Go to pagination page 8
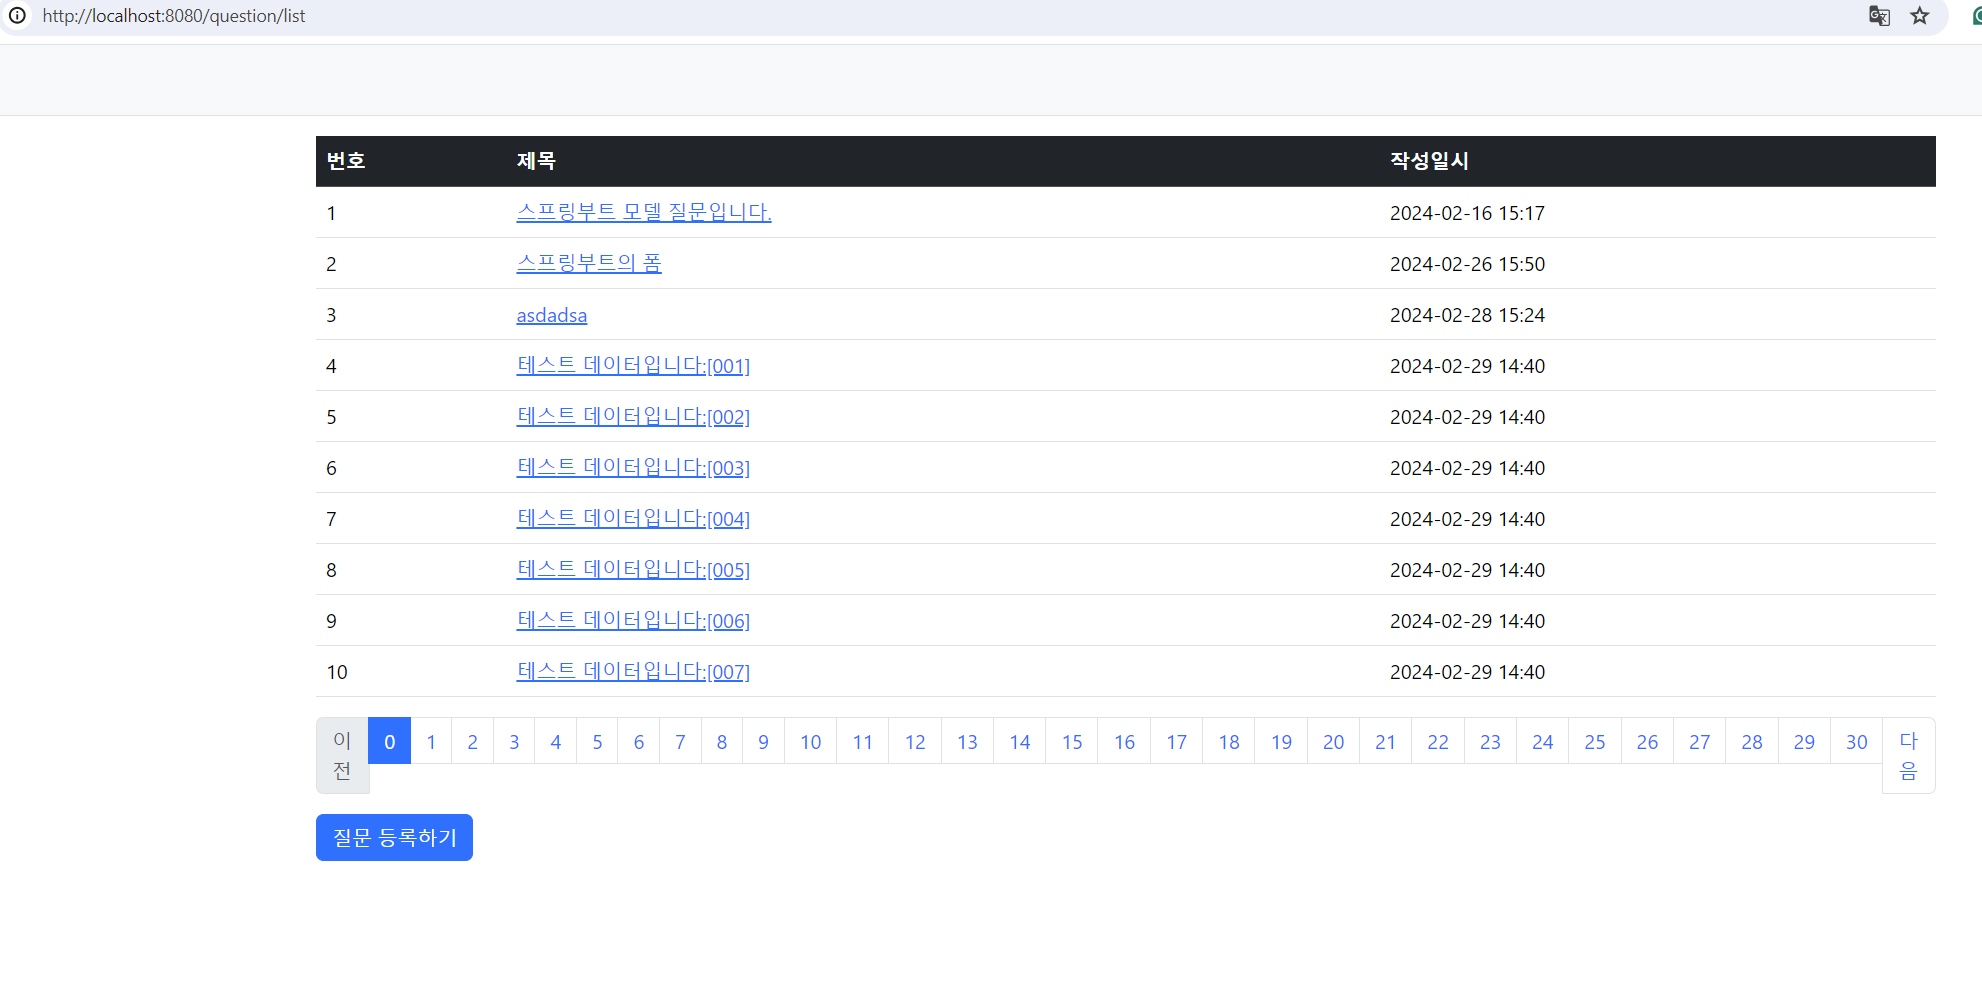The image size is (1982, 981). (722, 741)
